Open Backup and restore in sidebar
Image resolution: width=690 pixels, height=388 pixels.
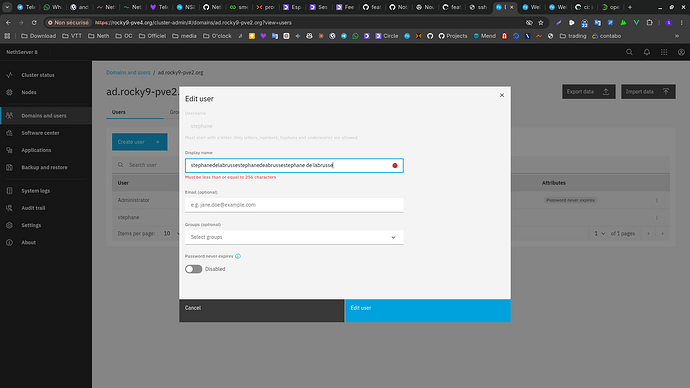coord(46,167)
